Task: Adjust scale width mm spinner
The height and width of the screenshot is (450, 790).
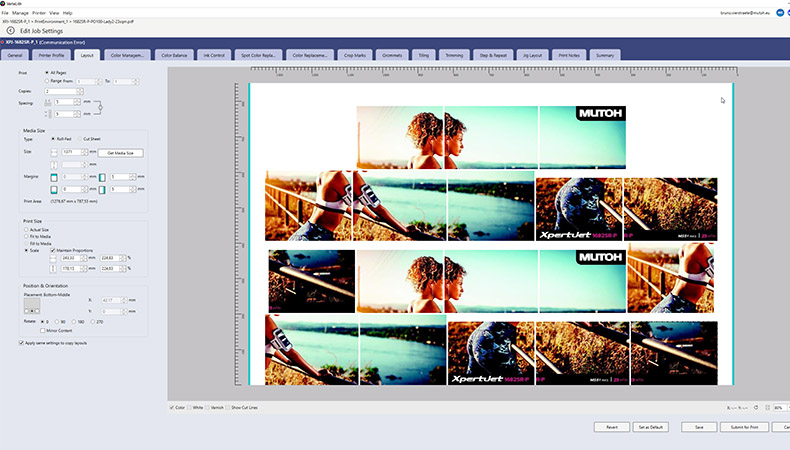Action: [83, 258]
